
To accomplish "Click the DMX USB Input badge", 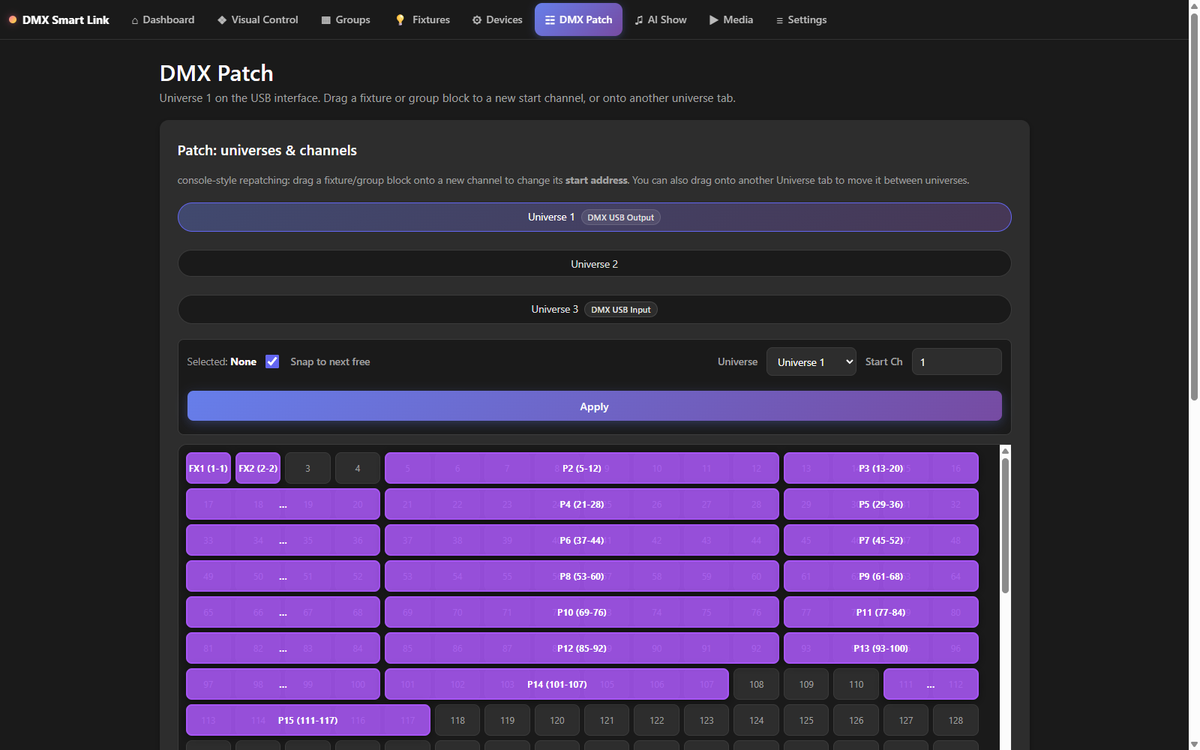I will (621, 310).
